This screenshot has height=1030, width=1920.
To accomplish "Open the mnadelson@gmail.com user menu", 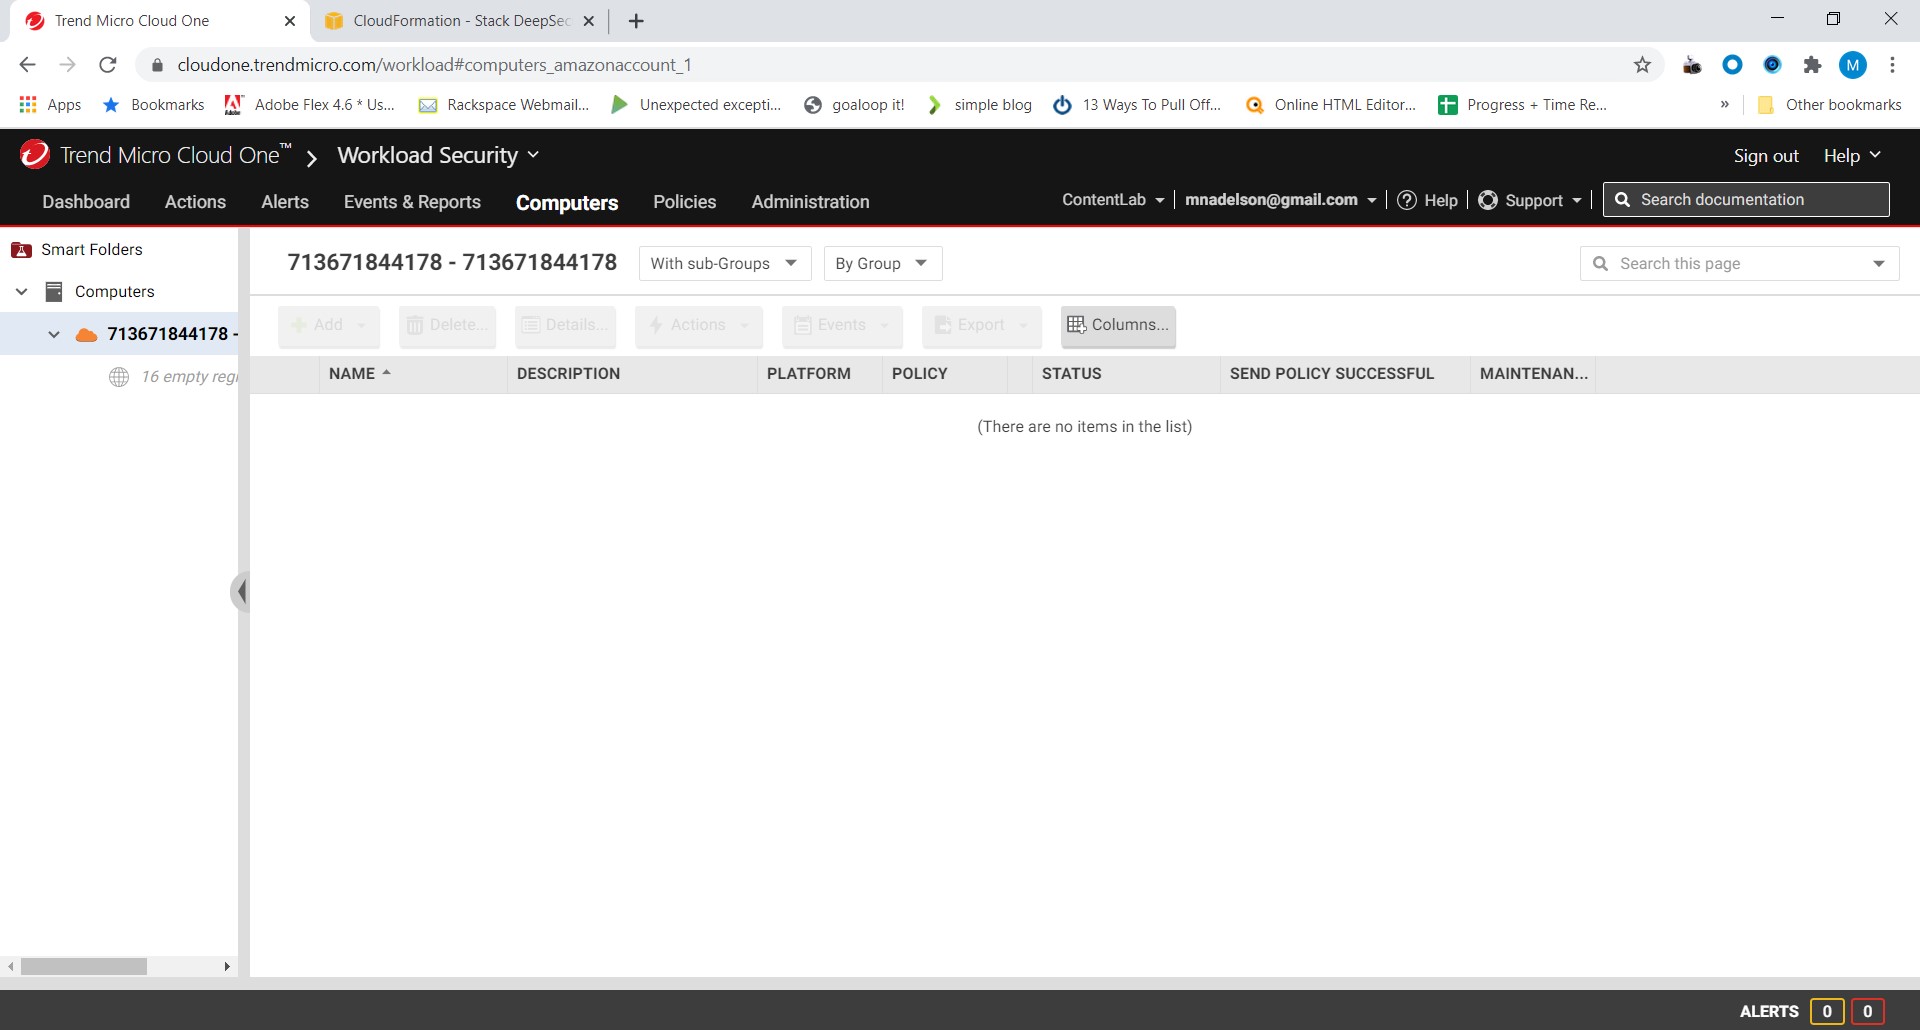I will (x=1280, y=200).
